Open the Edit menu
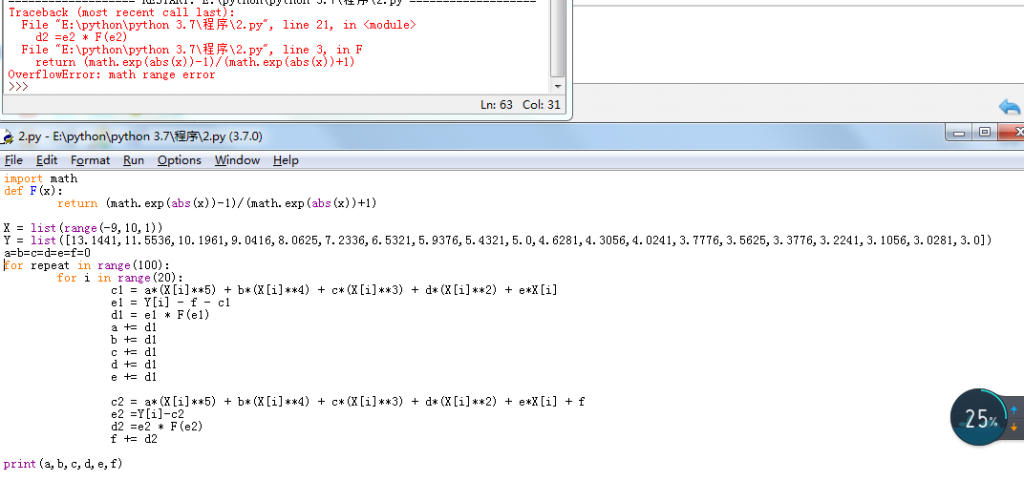 [x=46, y=160]
